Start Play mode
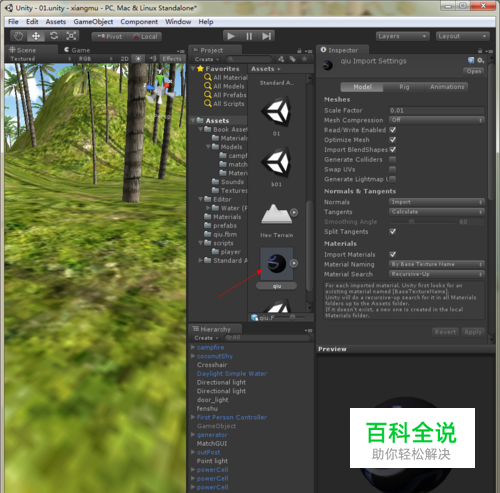 231,36
